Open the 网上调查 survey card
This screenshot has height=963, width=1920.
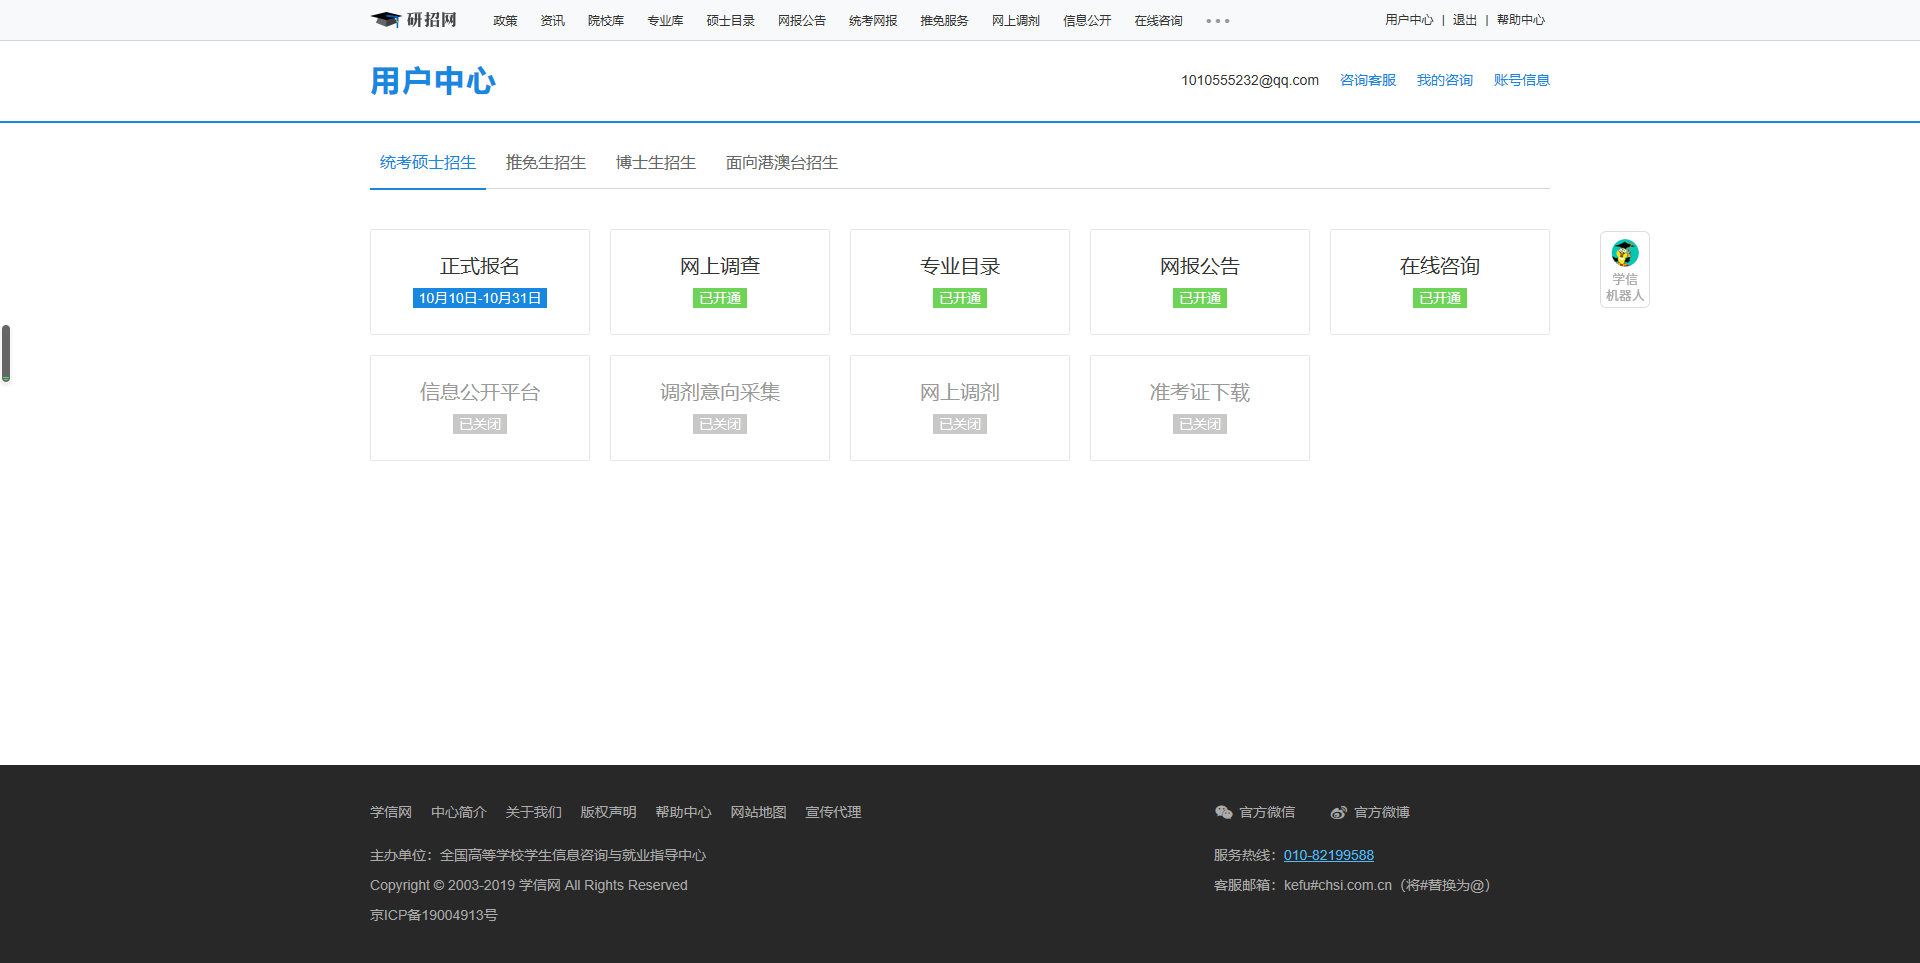720,281
